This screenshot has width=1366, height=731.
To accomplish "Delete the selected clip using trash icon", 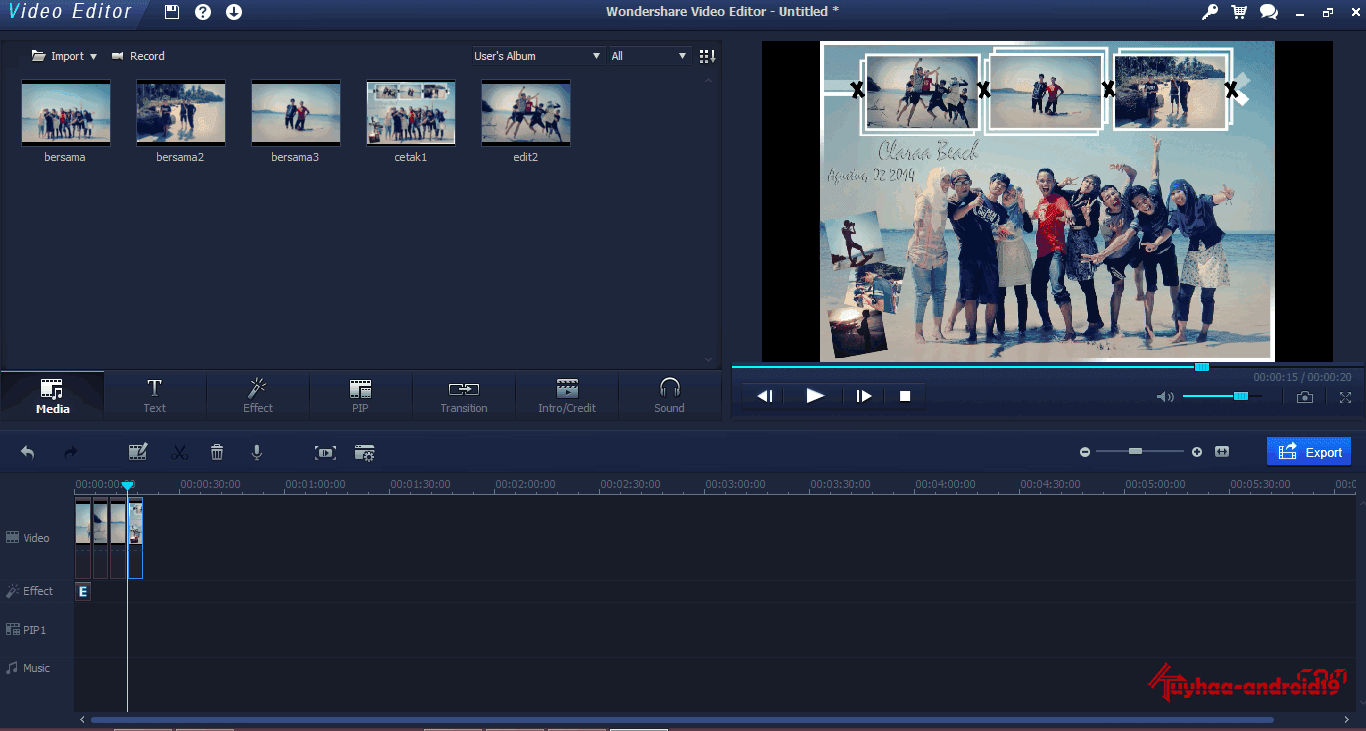I will point(217,453).
